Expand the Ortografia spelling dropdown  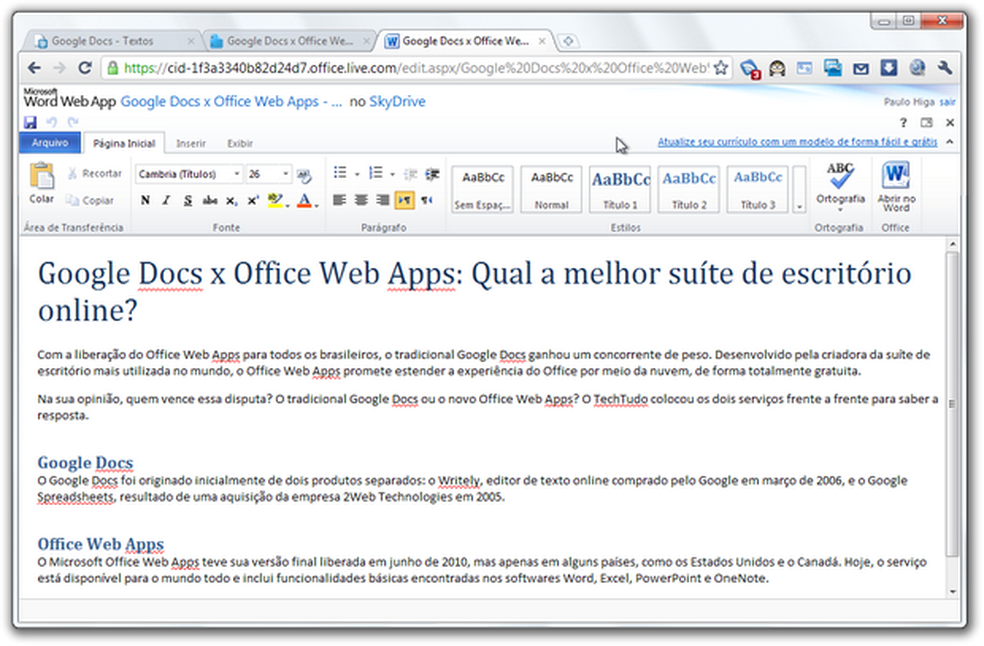point(840,210)
